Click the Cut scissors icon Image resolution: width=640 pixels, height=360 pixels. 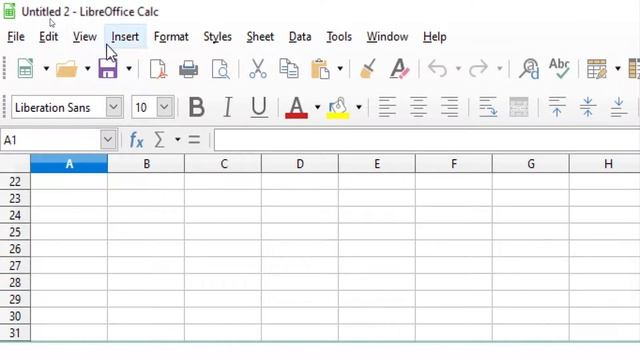click(258, 69)
